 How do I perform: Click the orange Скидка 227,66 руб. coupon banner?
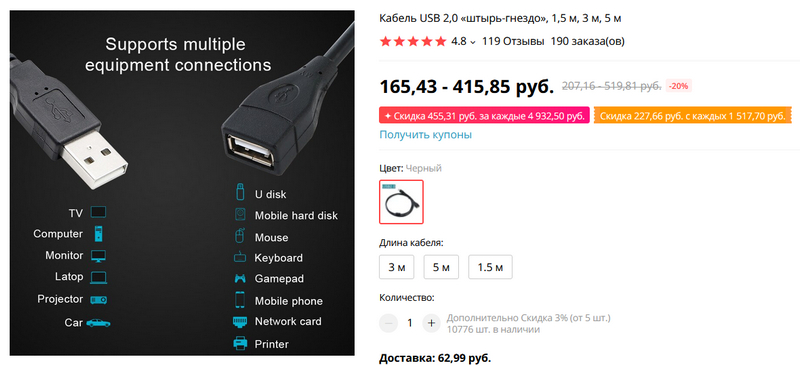692,115
